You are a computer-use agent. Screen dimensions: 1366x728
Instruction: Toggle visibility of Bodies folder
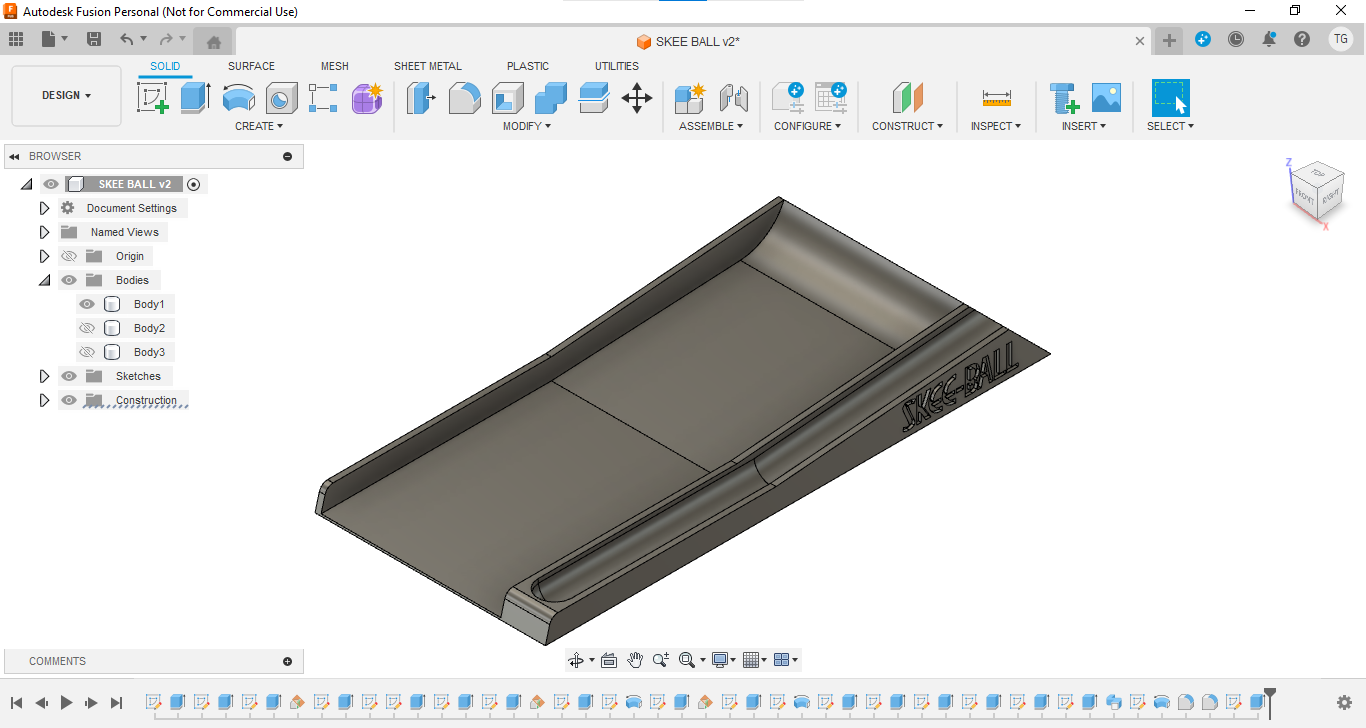coord(69,280)
